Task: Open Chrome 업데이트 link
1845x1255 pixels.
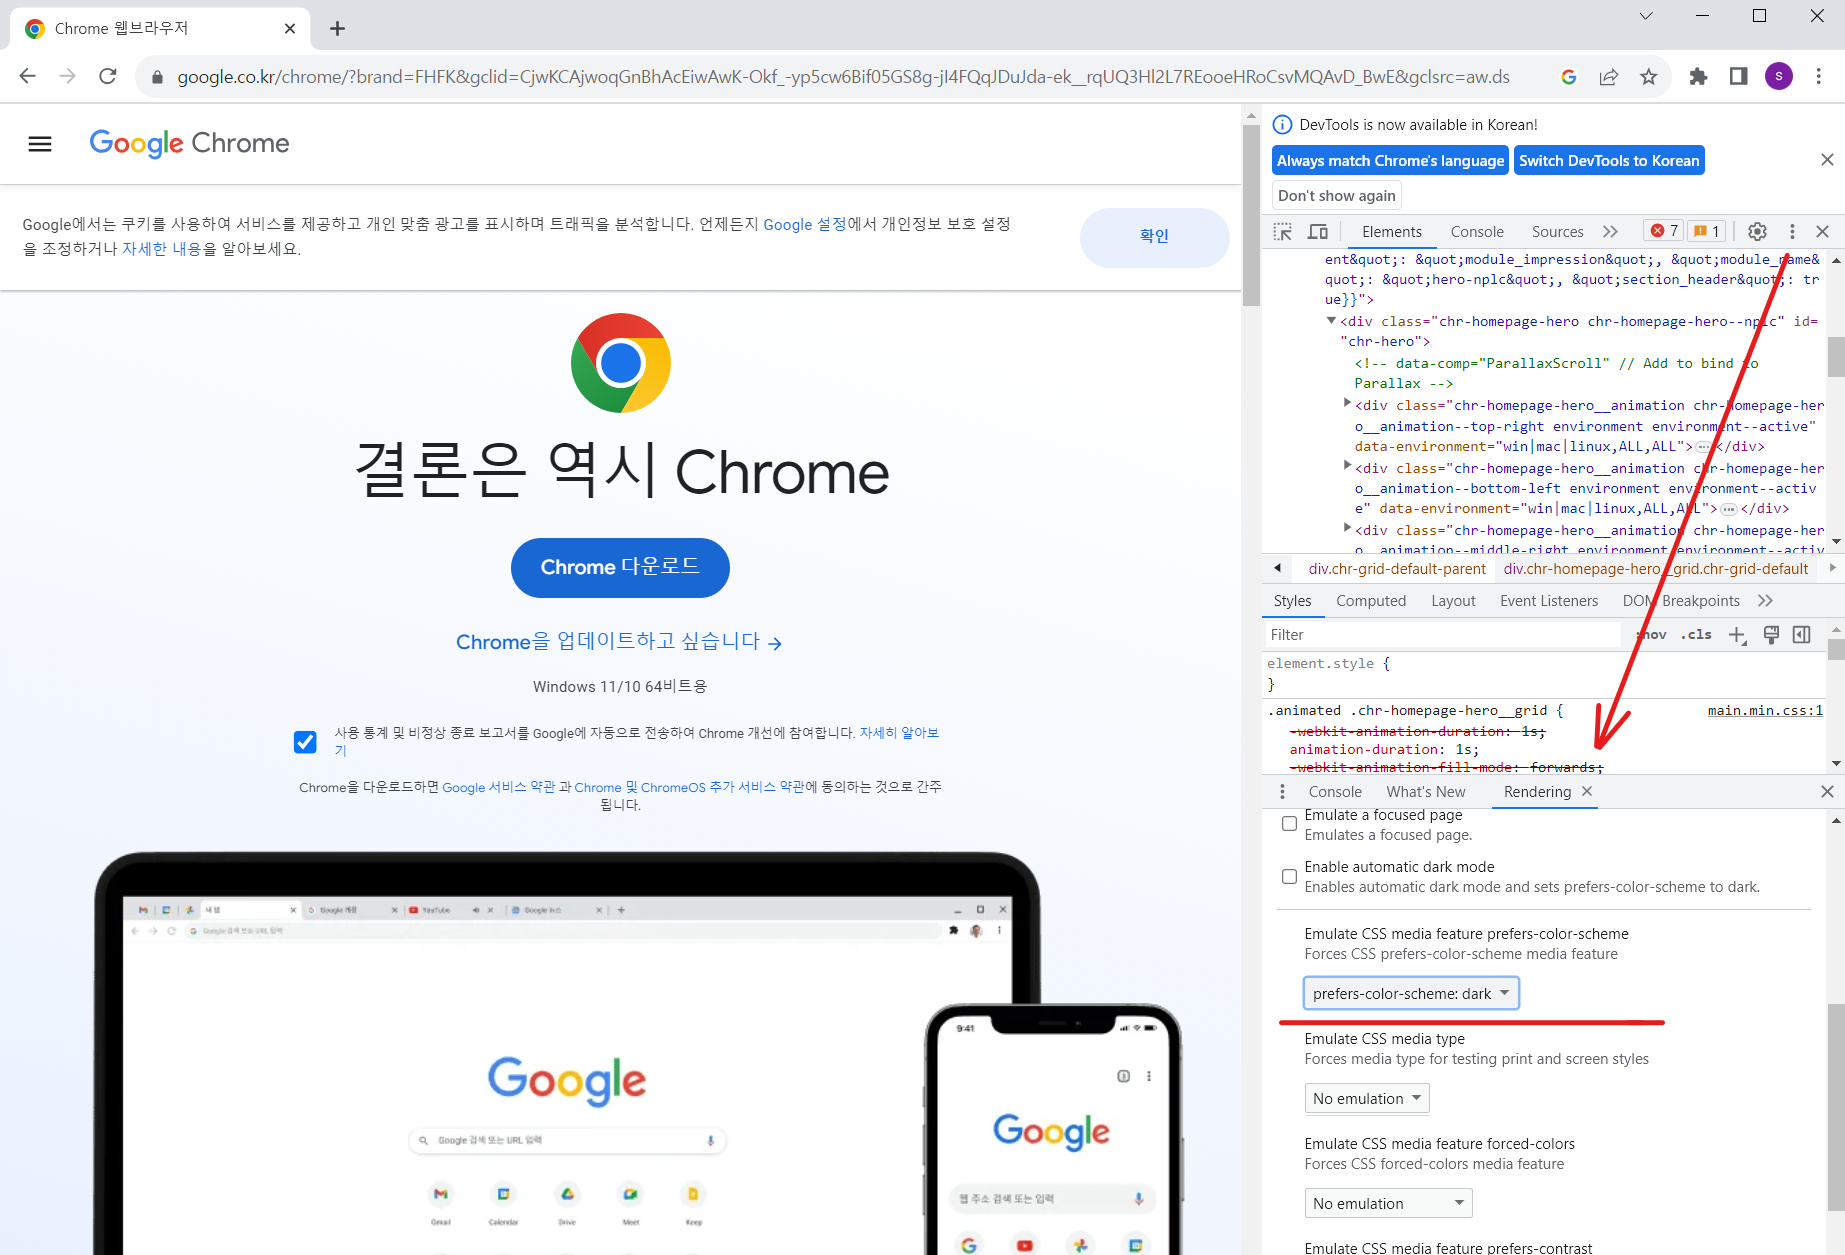Action: point(619,642)
